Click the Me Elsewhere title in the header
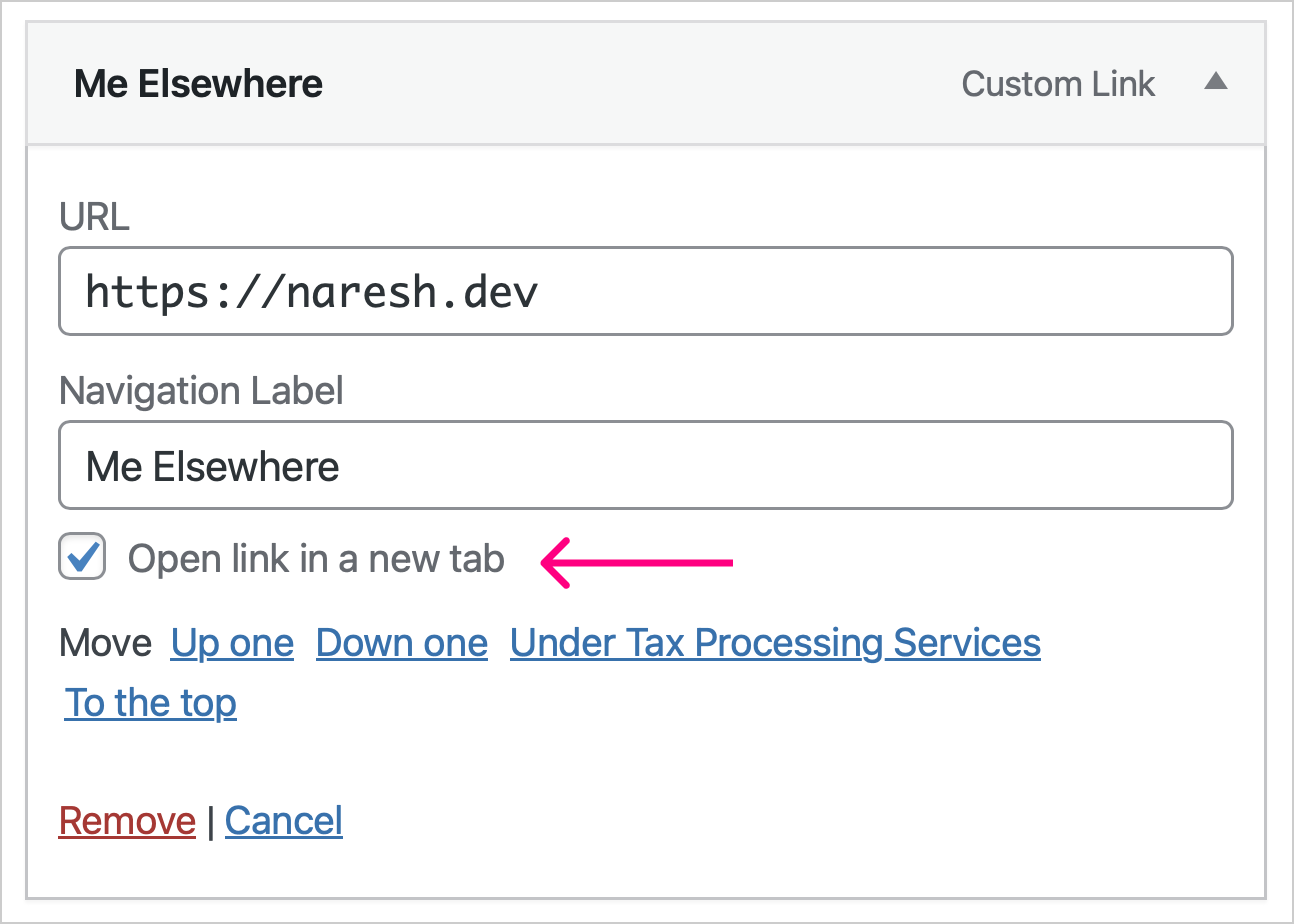 click(198, 84)
